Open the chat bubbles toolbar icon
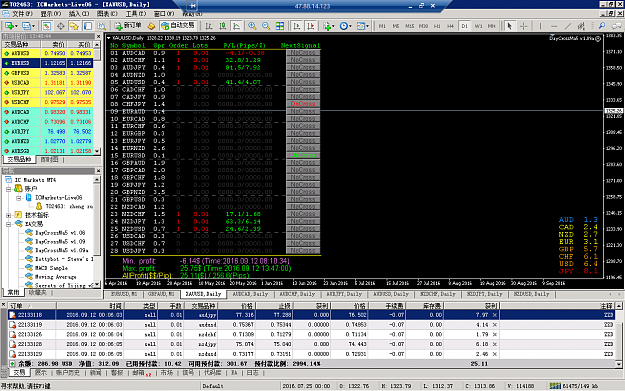Image resolution: width=625 pixels, height=391 pixels. tap(617, 26)
